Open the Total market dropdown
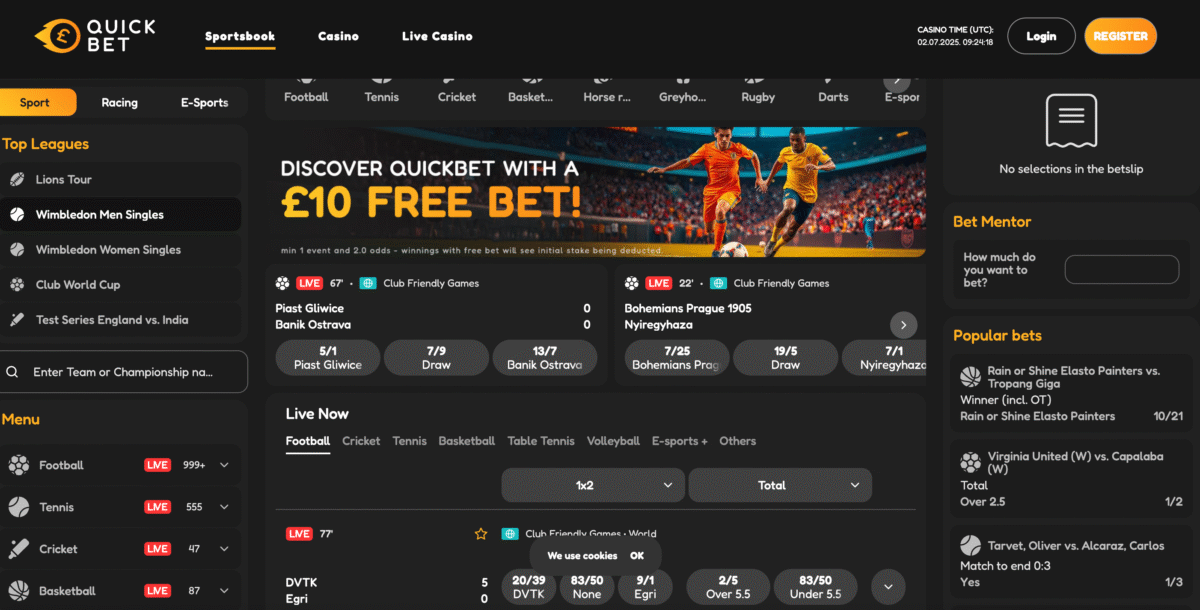 coord(780,485)
